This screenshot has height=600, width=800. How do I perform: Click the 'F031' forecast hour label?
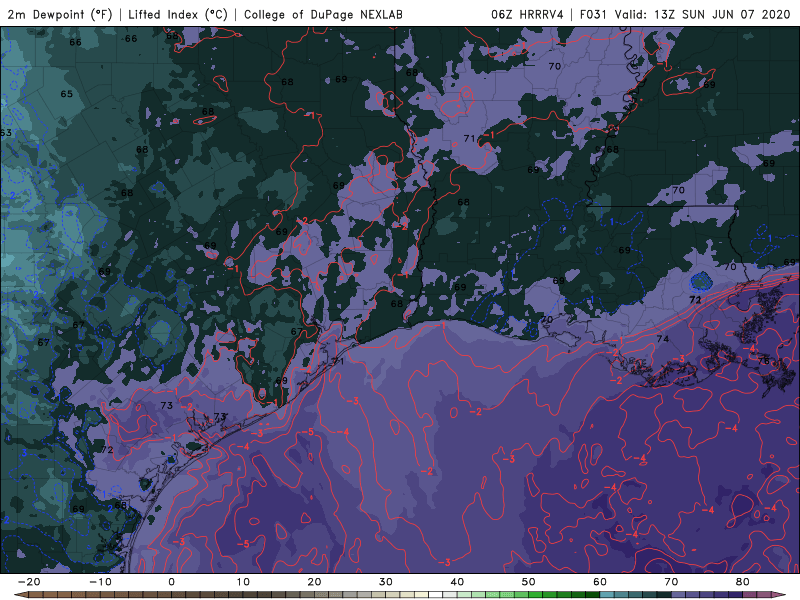[x=593, y=14]
